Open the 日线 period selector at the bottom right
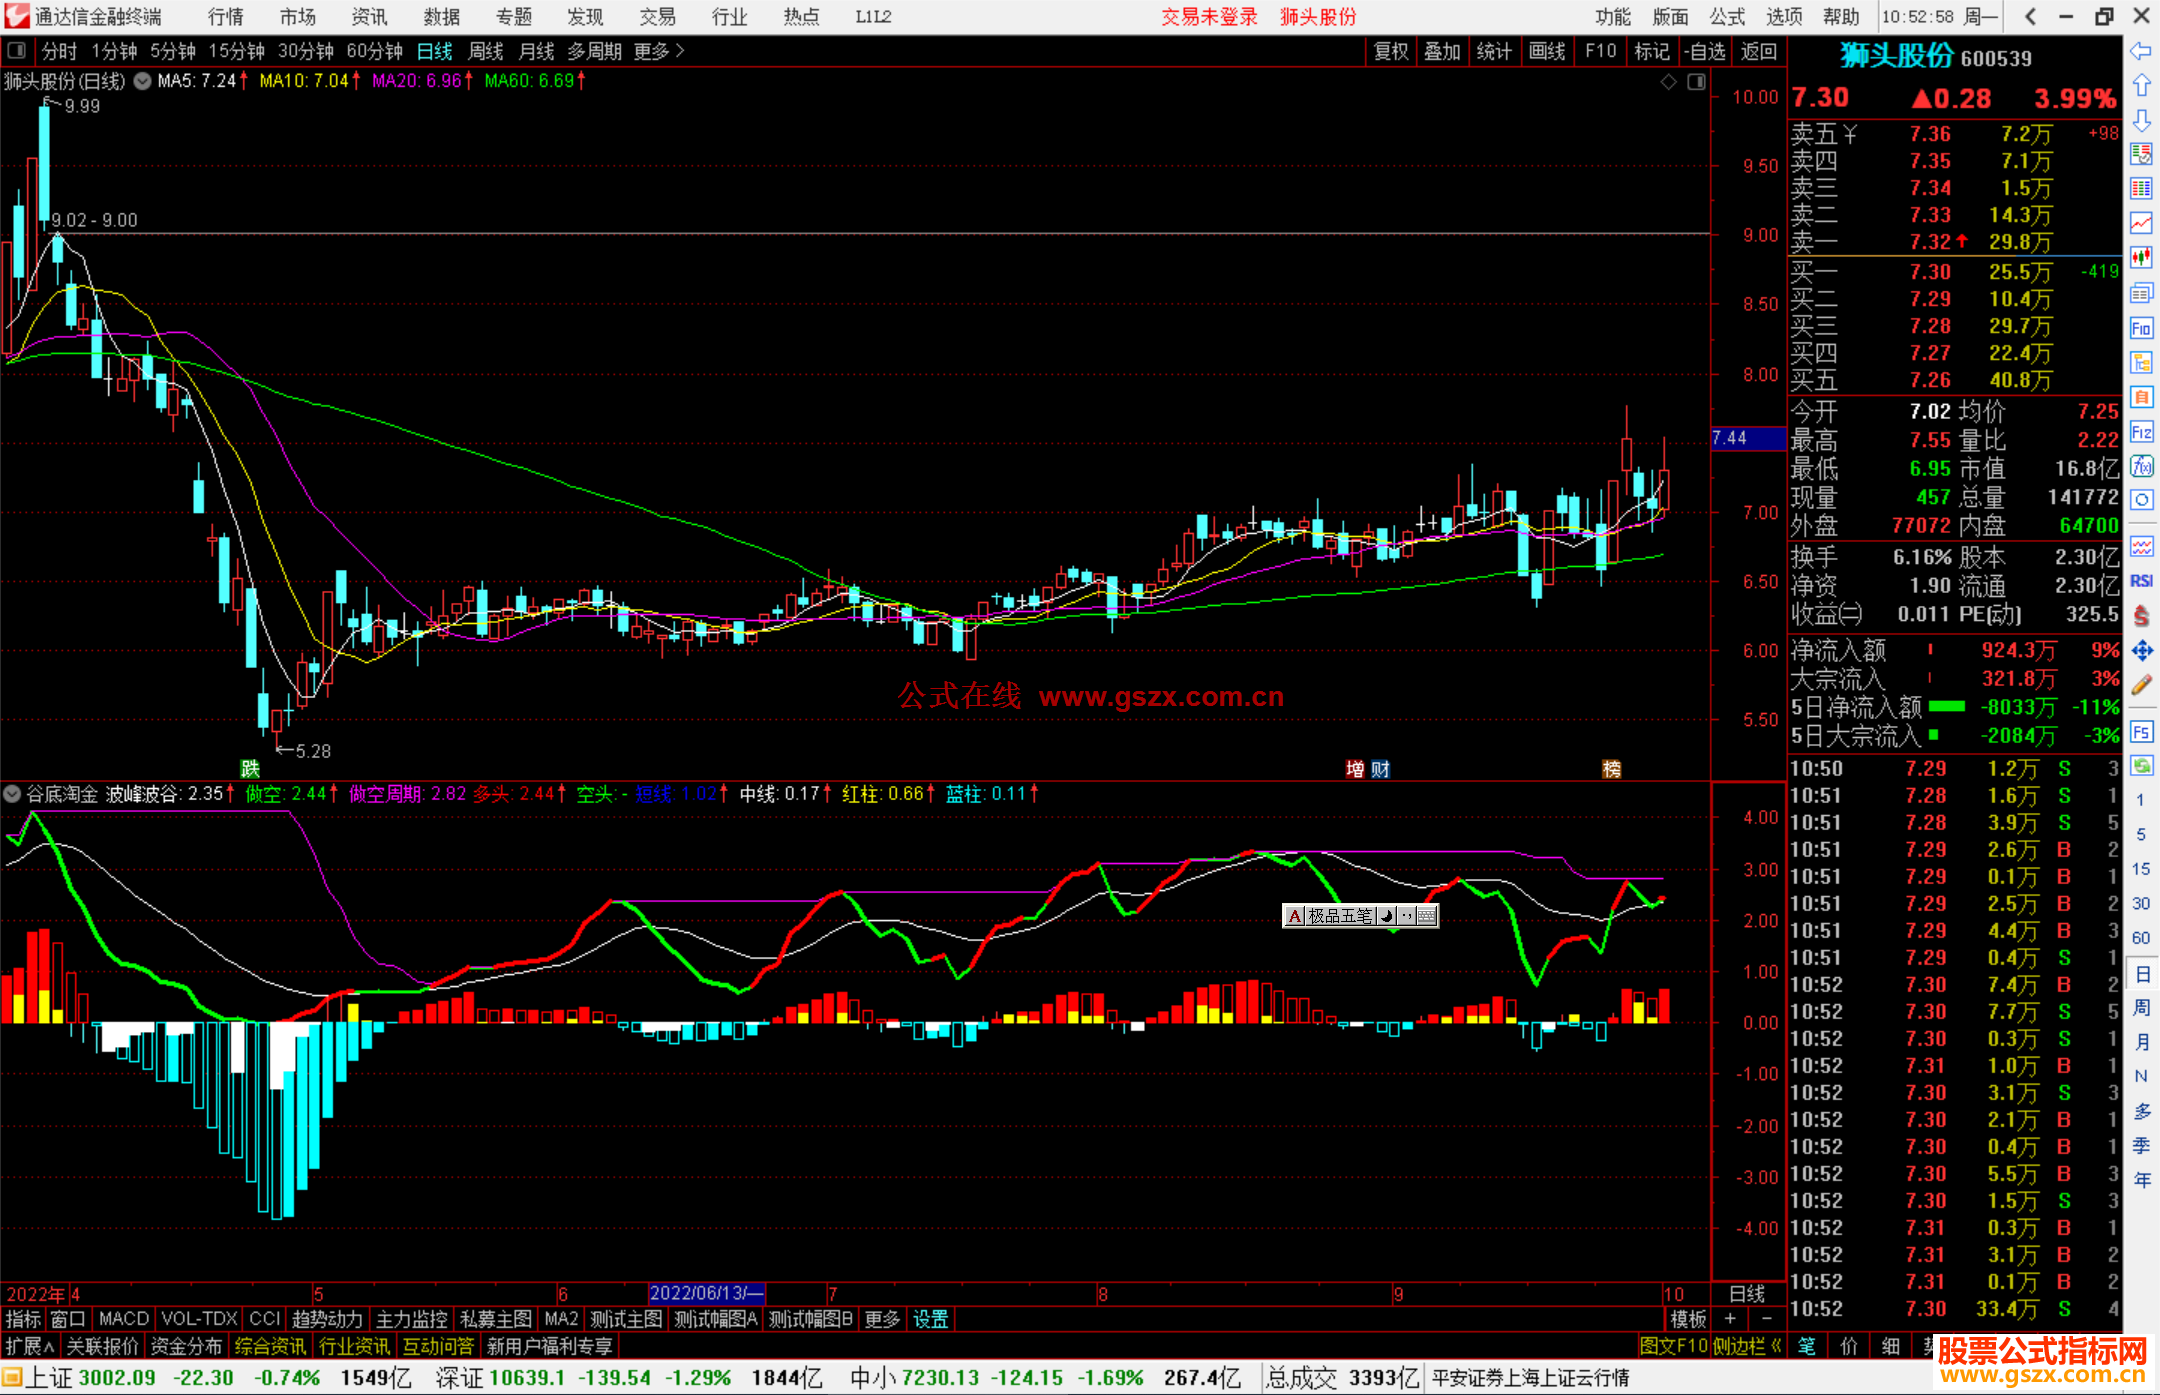Screen dimensions: 2160x1395 pos(1747,1294)
